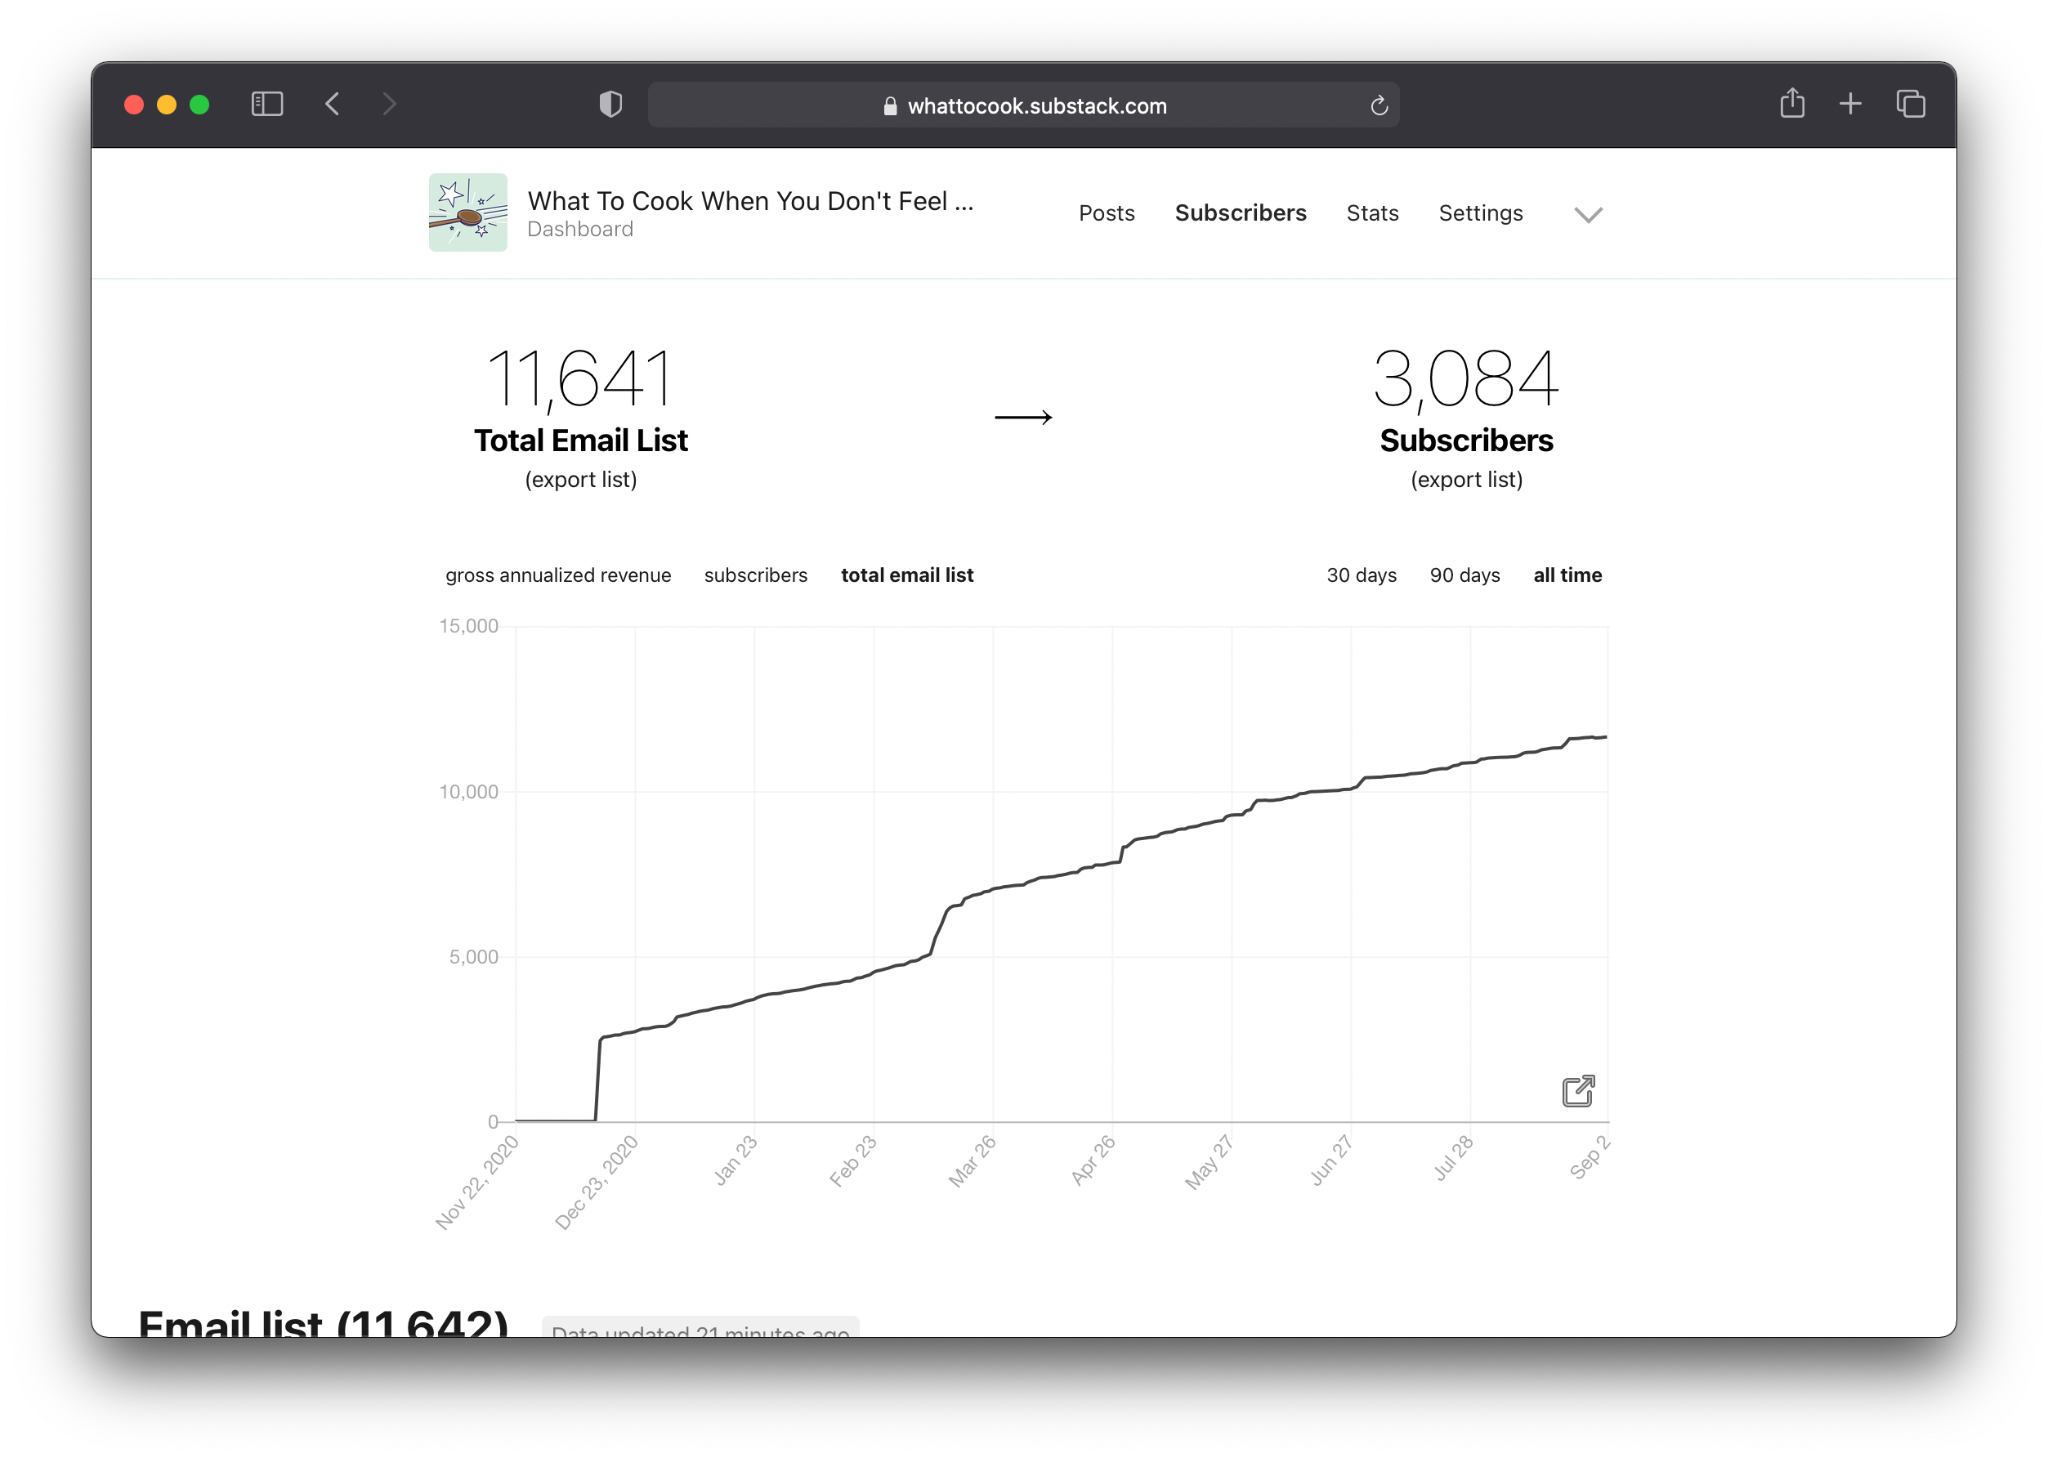Go back using the browser back arrow
2048x1458 pixels.
333,104
